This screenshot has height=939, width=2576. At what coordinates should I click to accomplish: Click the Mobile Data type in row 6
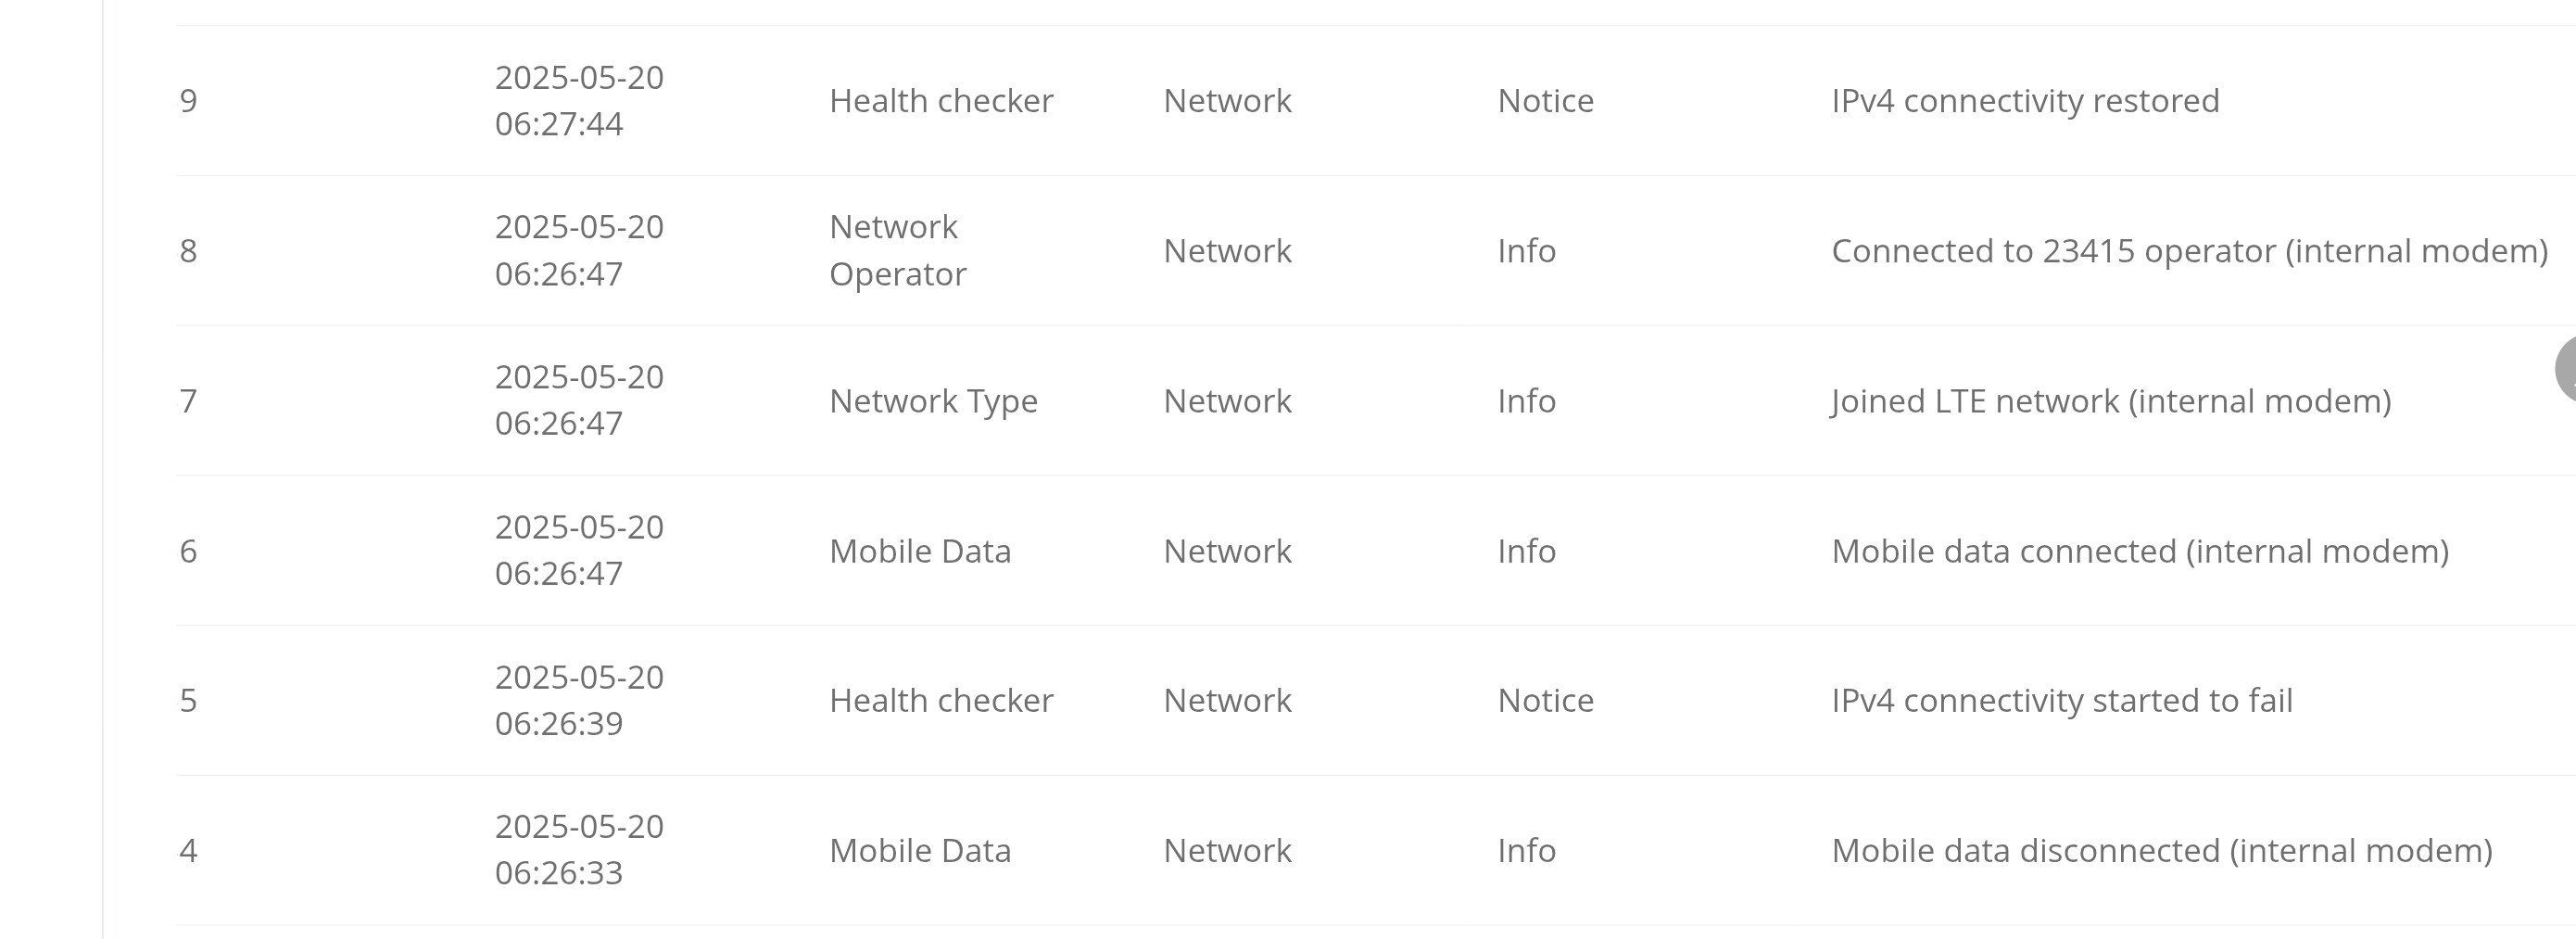(x=920, y=551)
